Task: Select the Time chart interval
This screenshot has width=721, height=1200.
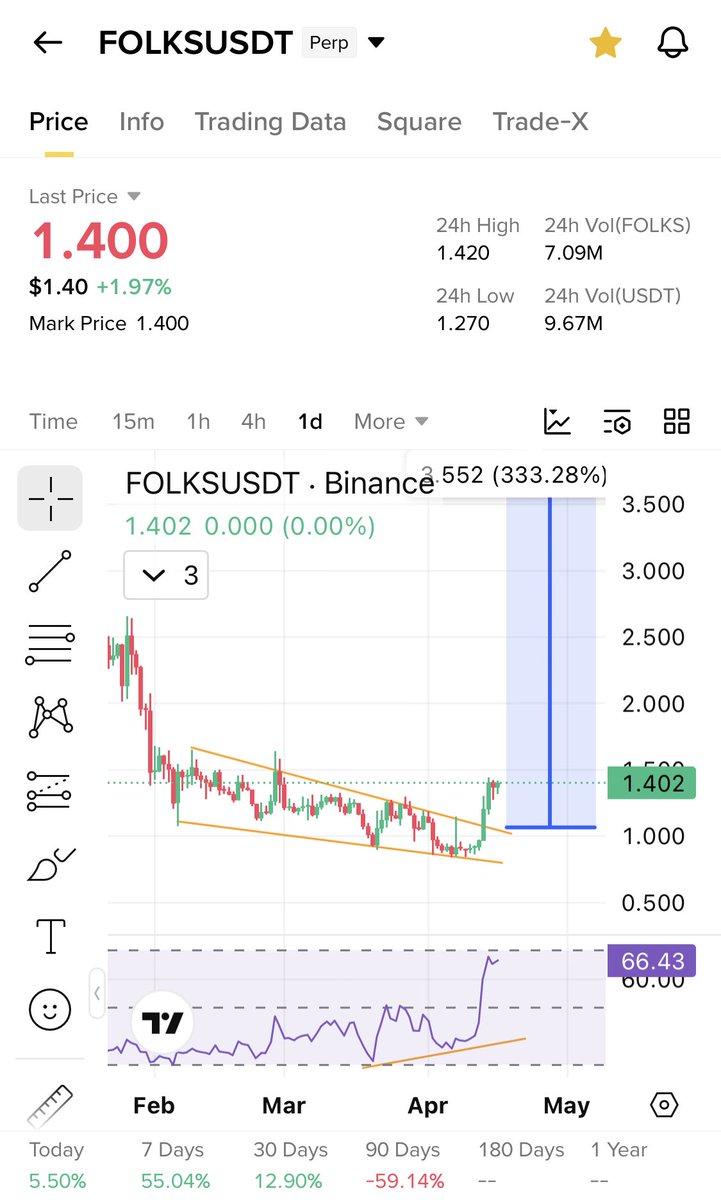Action: (53, 422)
